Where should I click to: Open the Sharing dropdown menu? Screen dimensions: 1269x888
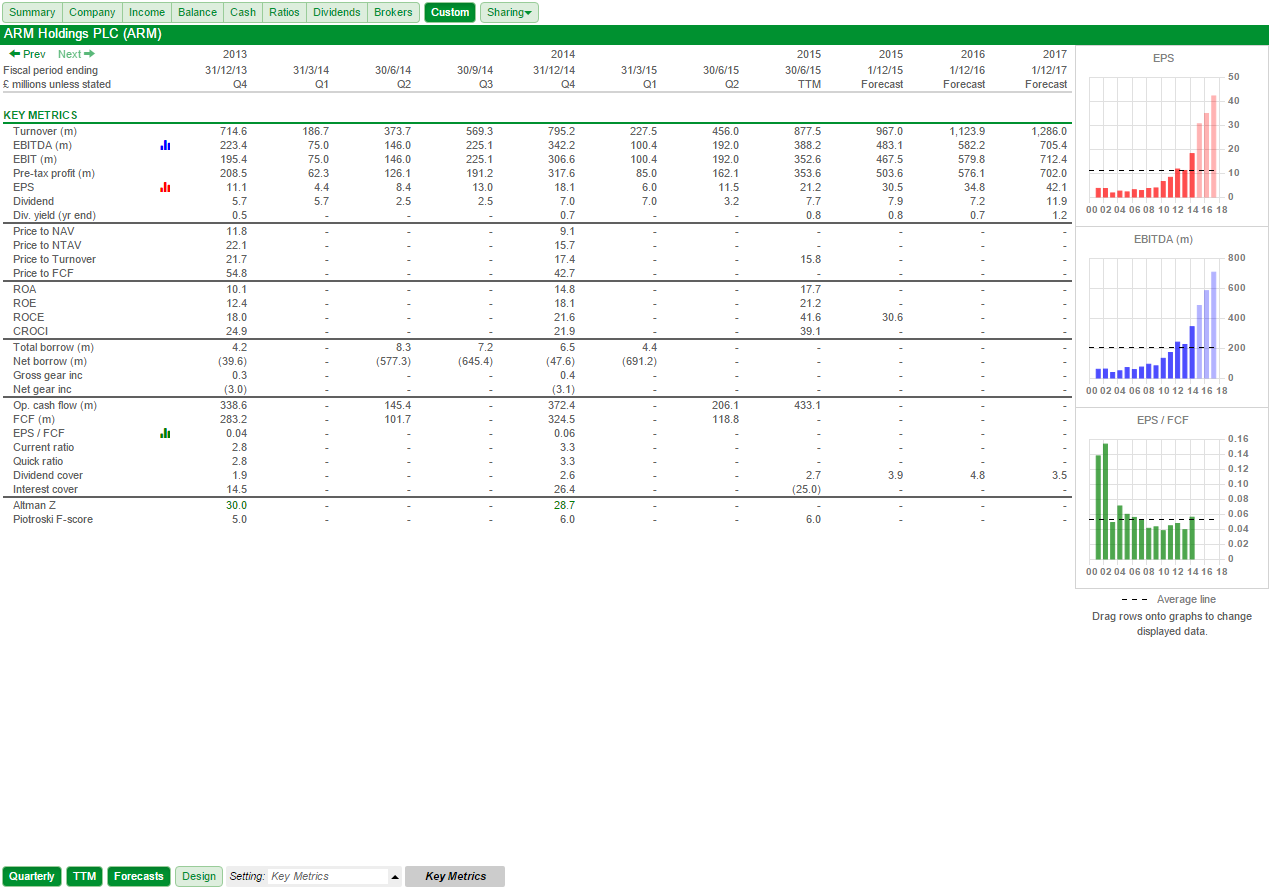point(509,12)
